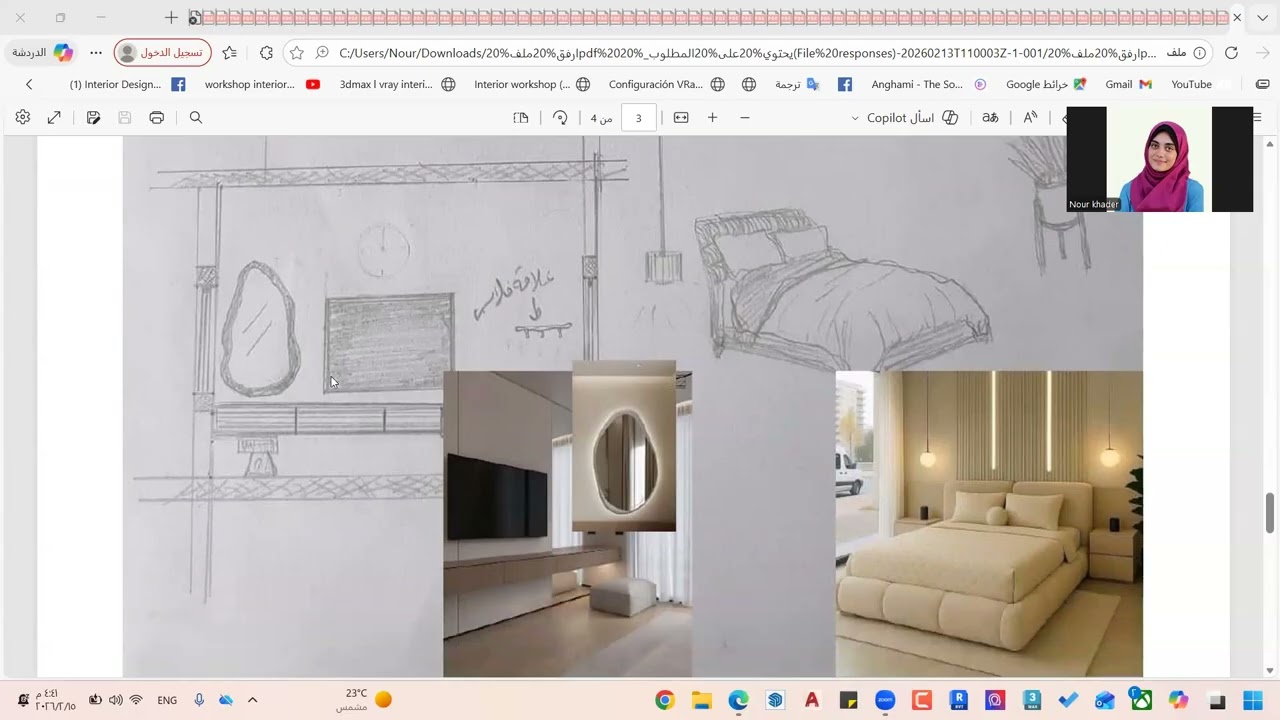Open the weather widget showing 23°C

[365, 700]
